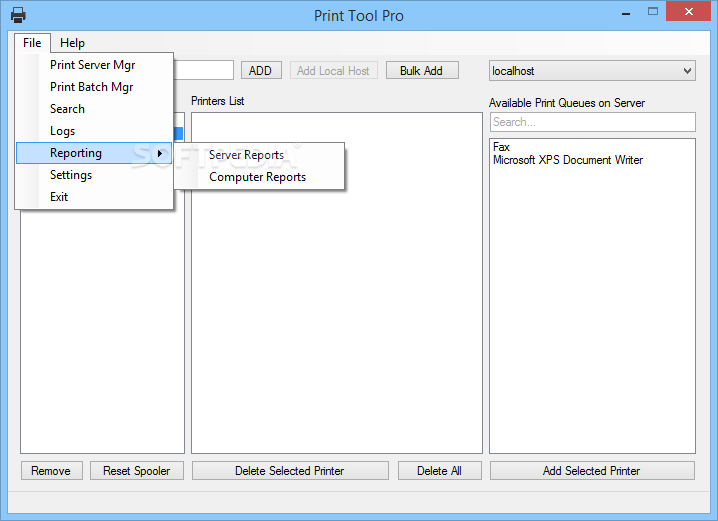The width and height of the screenshot is (718, 521).
Task: Click the Reset Spooler button
Action: 136,471
